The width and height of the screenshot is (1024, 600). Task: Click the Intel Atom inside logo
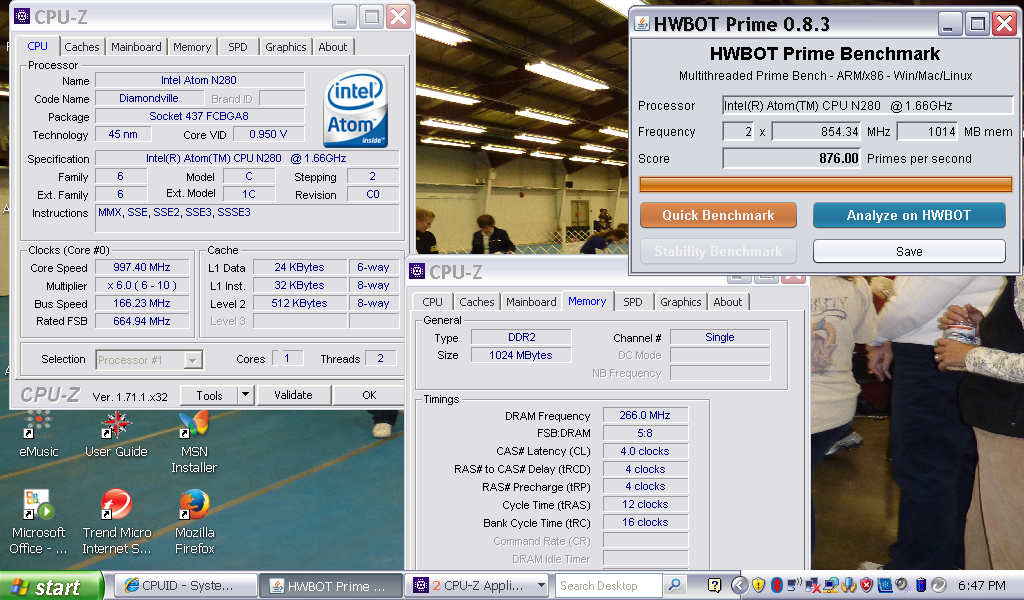pyautogui.click(x=355, y=108)
